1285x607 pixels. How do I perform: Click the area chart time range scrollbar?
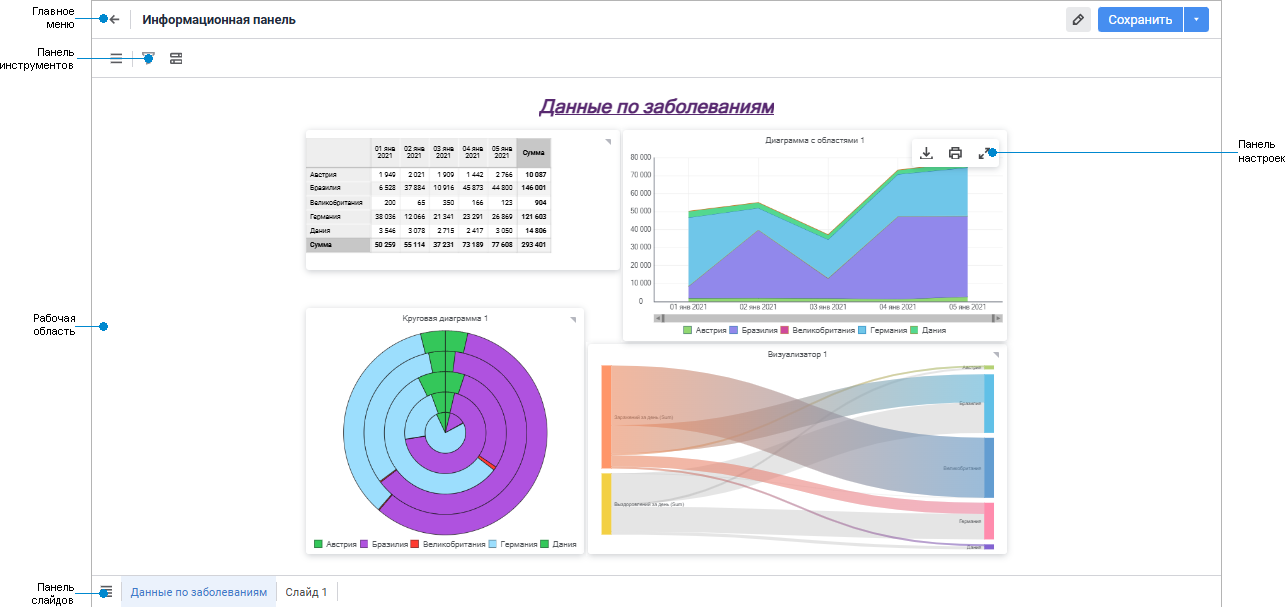coord(828,318)
